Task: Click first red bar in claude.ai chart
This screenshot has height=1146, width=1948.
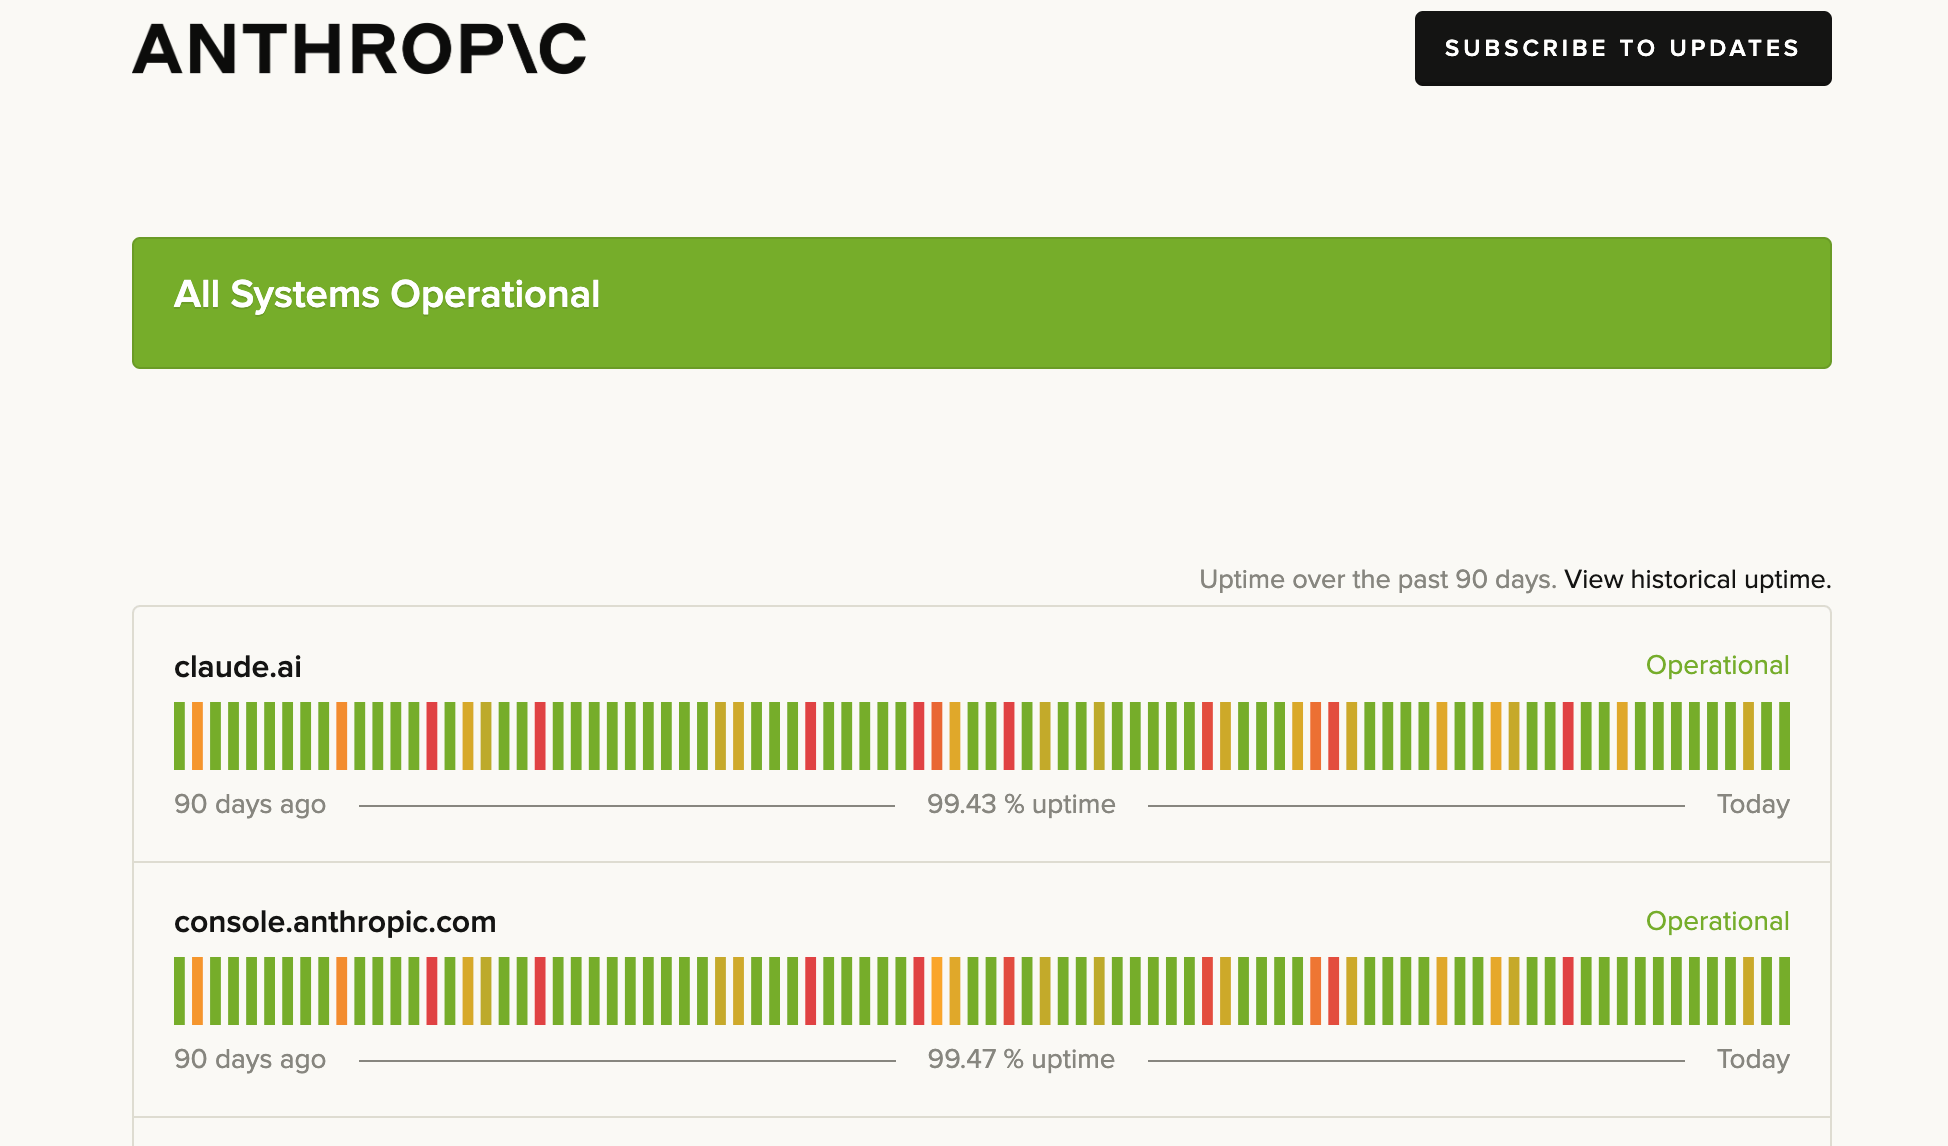Action: (x=432, y=736)
